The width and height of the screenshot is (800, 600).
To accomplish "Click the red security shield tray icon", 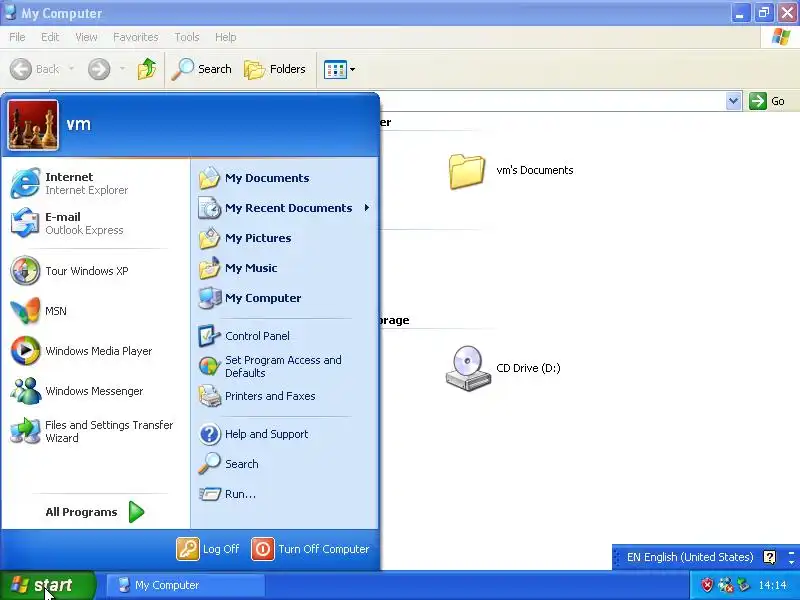I will [x=707, y=585].
